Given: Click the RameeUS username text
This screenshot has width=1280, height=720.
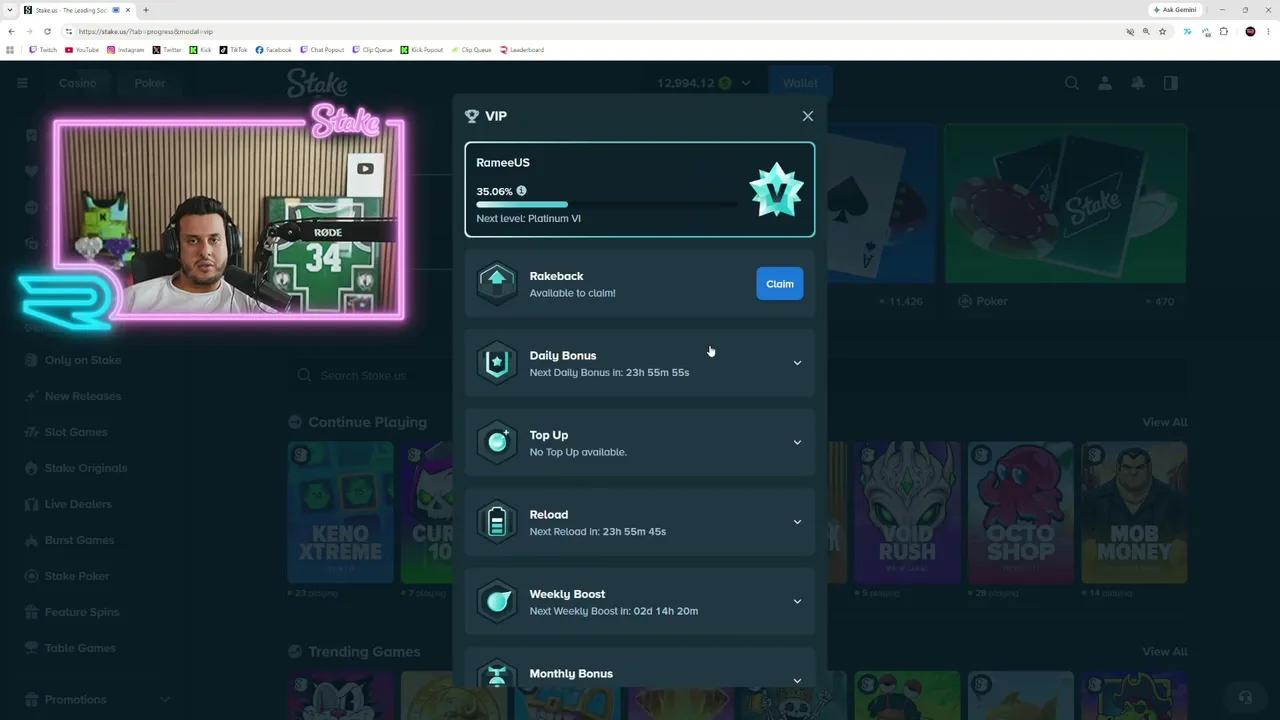Looking at the screenshot, I should [x=503, y=162].
